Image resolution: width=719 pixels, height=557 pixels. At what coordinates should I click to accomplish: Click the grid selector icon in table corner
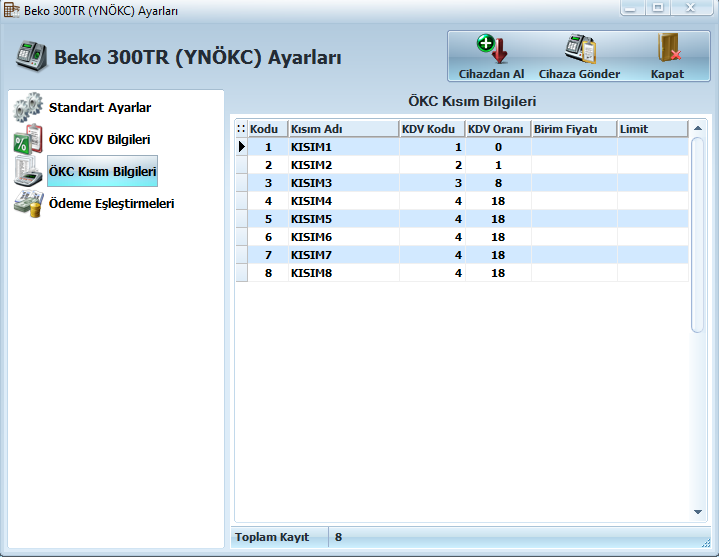click(241, 129)
